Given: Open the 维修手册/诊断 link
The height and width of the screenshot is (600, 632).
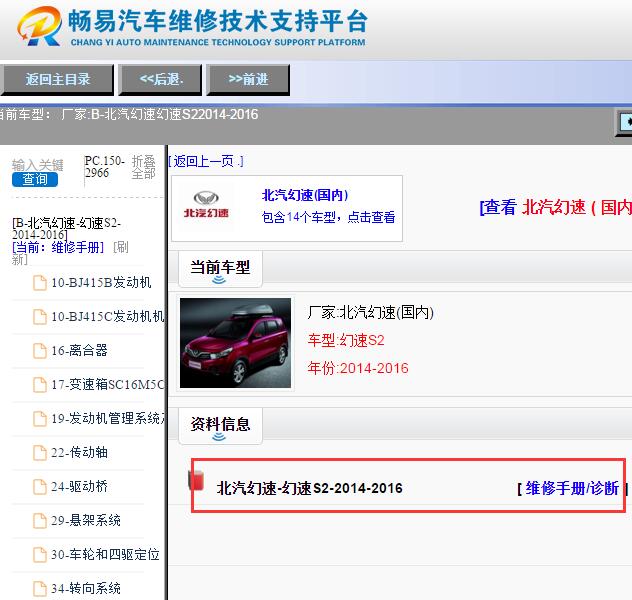Looking at the screenshot, I should [x=572, y=488].
